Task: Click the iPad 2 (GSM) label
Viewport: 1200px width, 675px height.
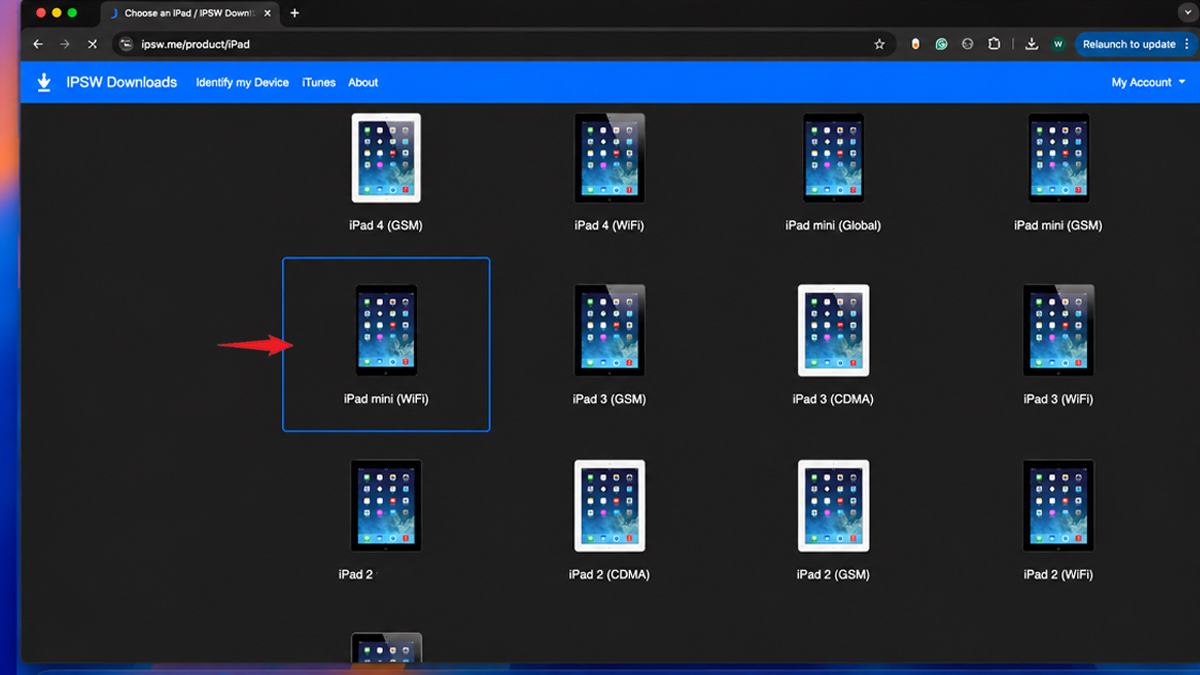Action: coord(833,574)
